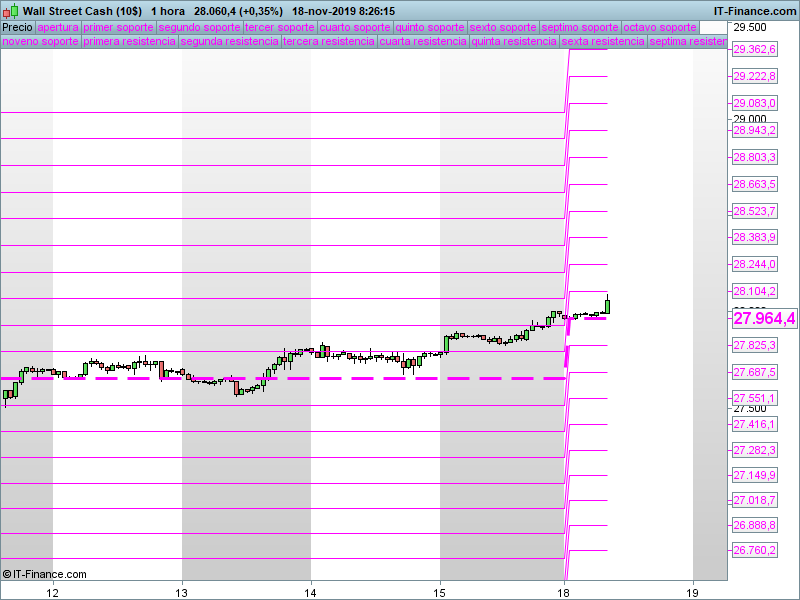800x600 pixels.
Task: Select the 'Precio' indicator label
Action: [17, 27]
